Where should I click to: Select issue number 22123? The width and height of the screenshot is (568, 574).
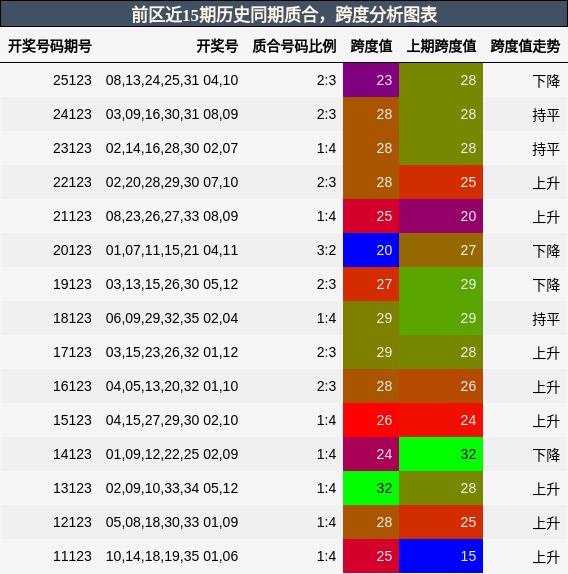[72, 182]
